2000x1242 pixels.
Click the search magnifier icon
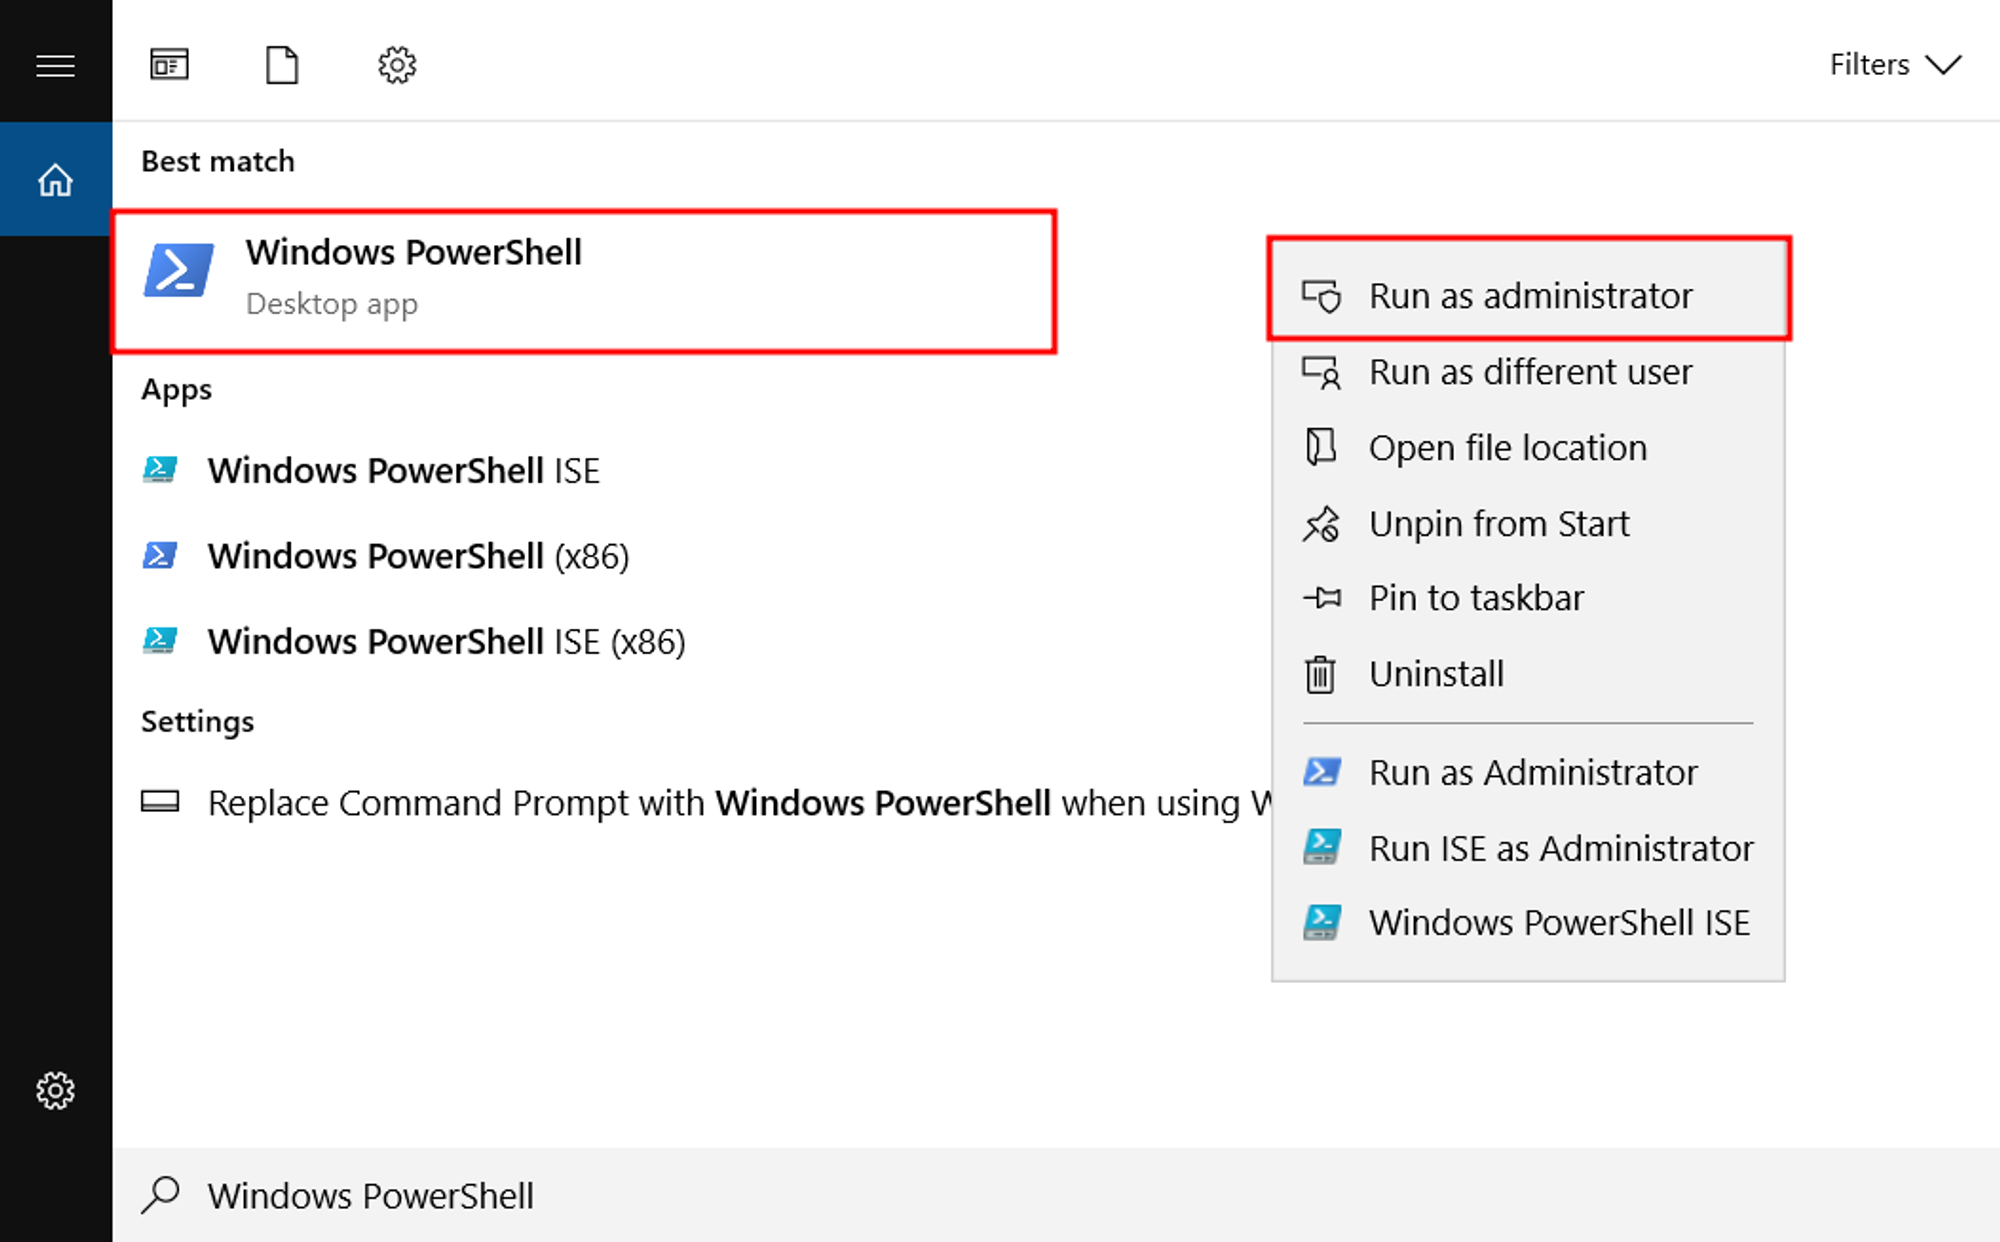point(161,1194)
